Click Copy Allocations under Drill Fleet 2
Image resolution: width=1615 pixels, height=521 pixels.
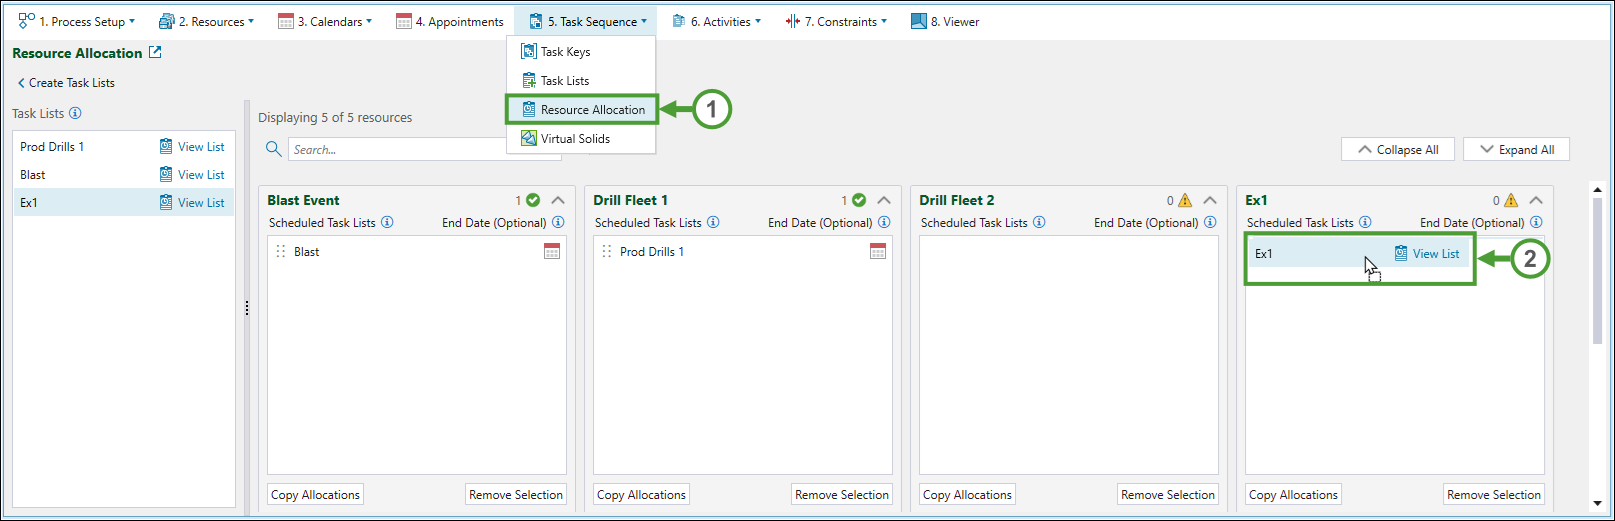point(967,495)
